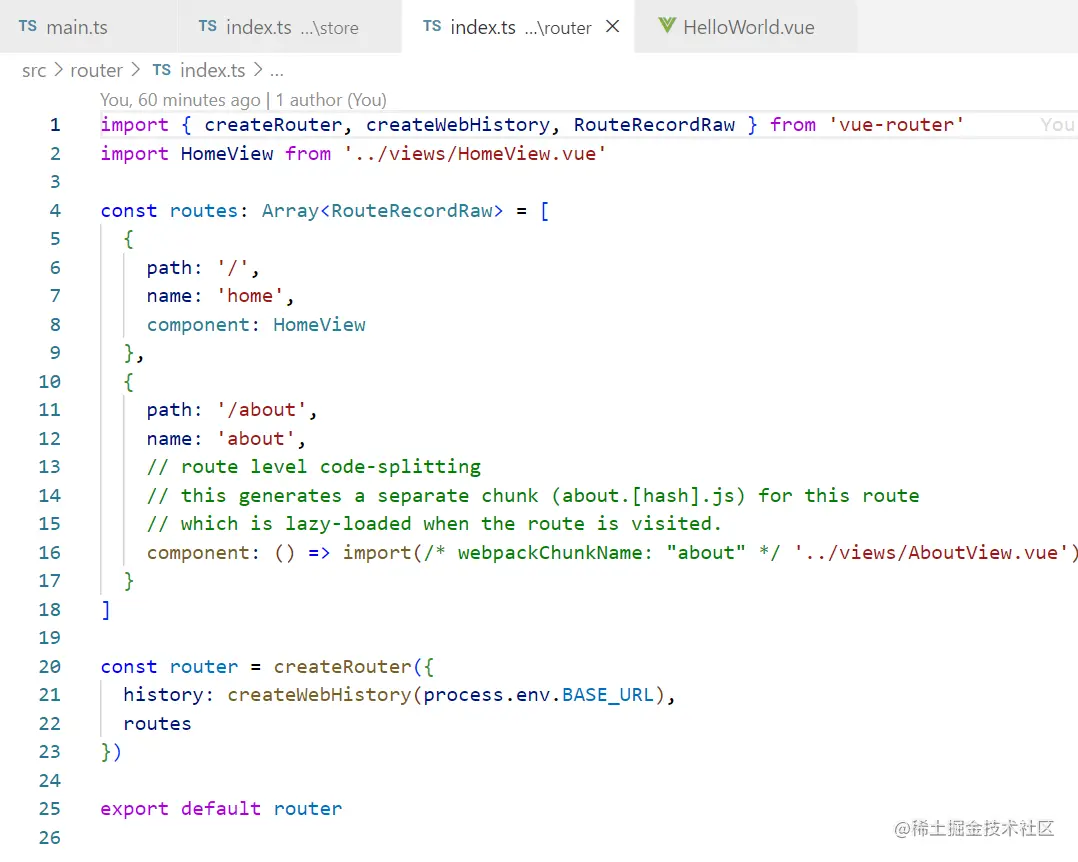1078x862 pixels.
Task: Click HomeView on the component line
Action: pos(319,324)
